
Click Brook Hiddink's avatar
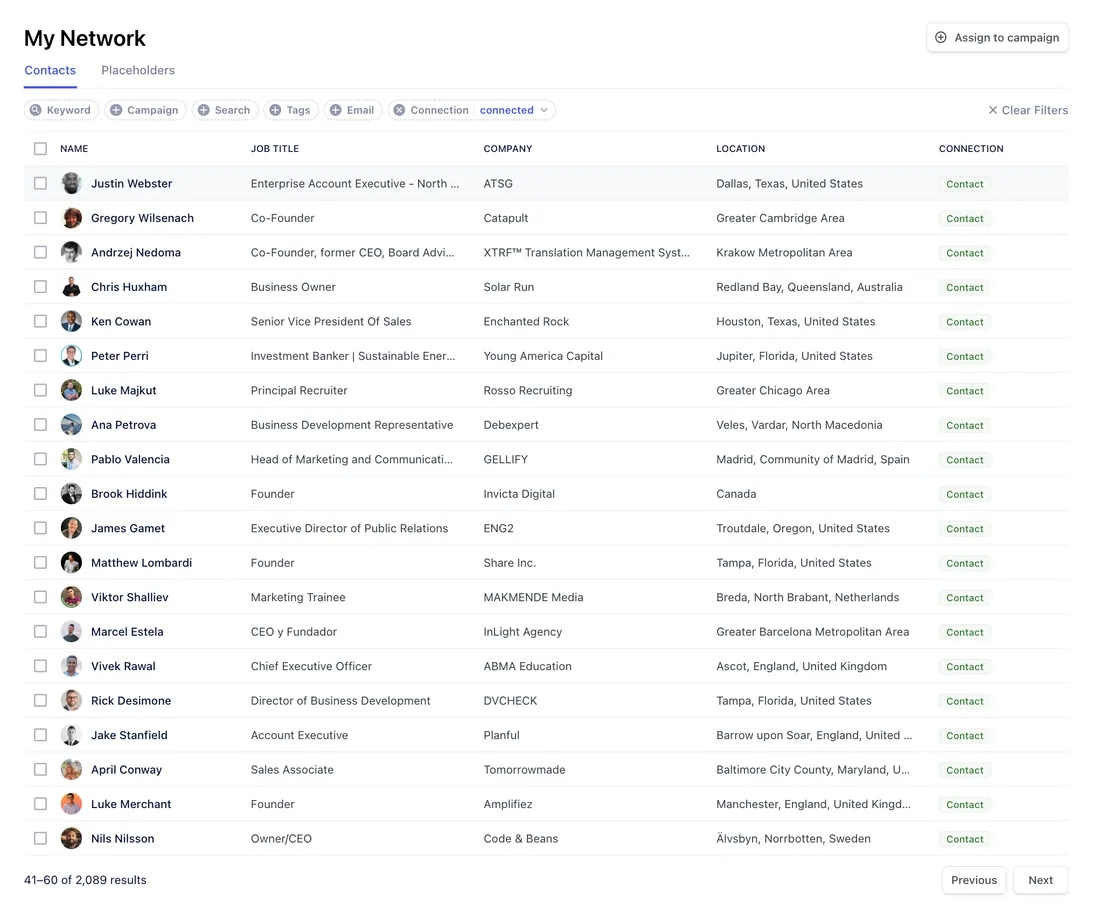coord(71,493)
